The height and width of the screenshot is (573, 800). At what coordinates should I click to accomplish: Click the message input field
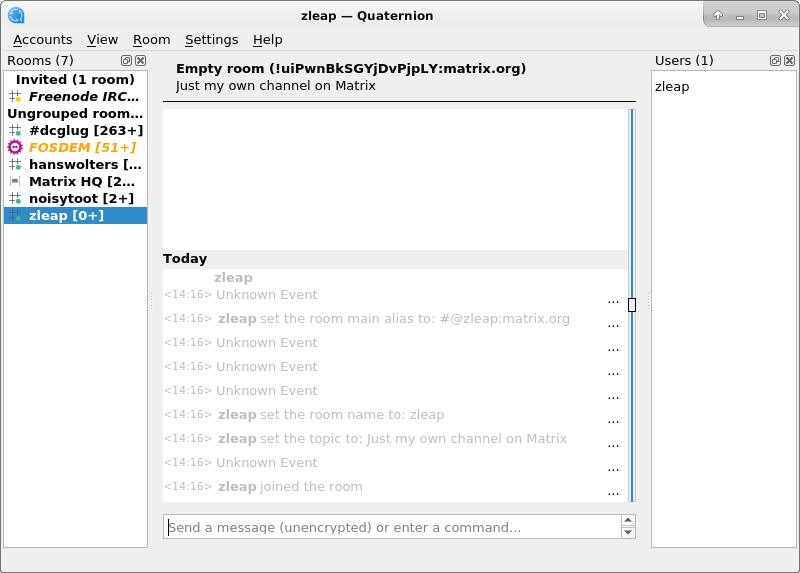(392, 527)
